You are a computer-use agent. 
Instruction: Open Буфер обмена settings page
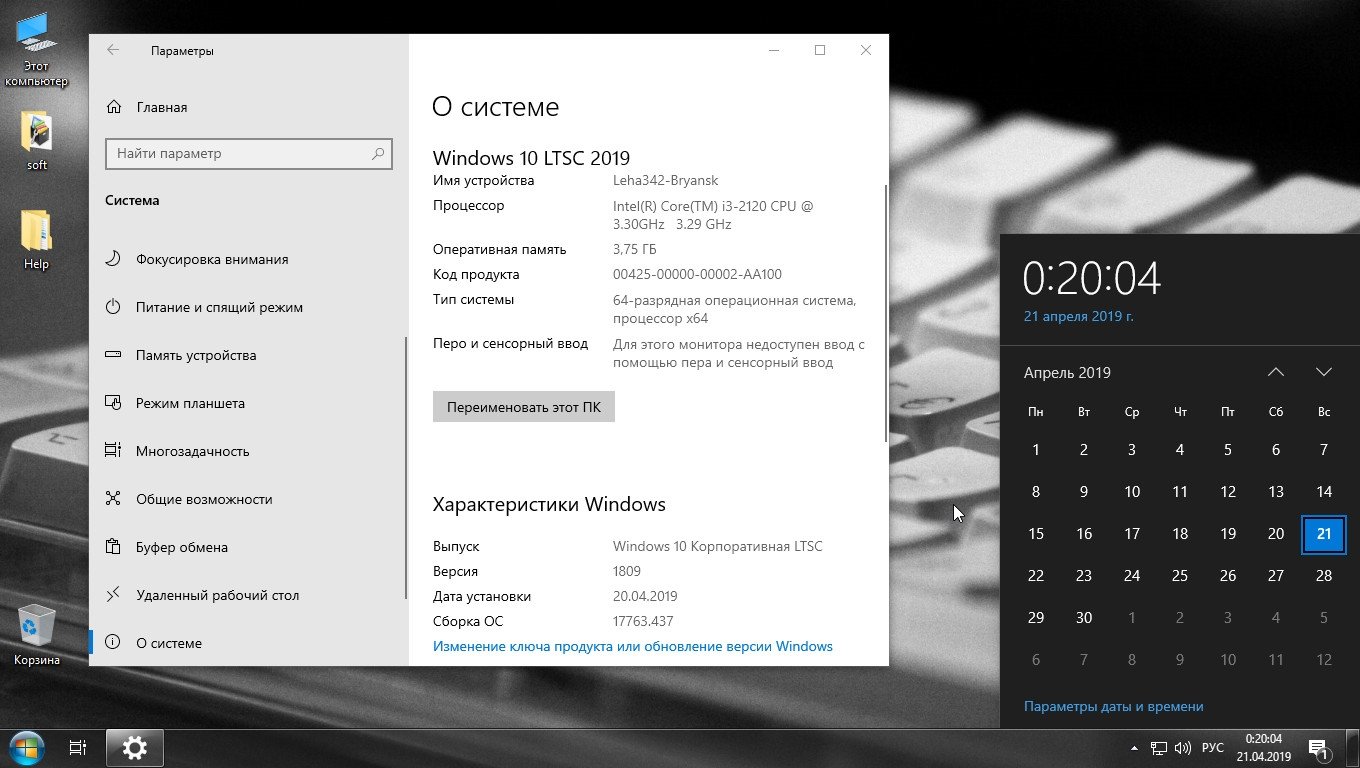coord(247,547)
